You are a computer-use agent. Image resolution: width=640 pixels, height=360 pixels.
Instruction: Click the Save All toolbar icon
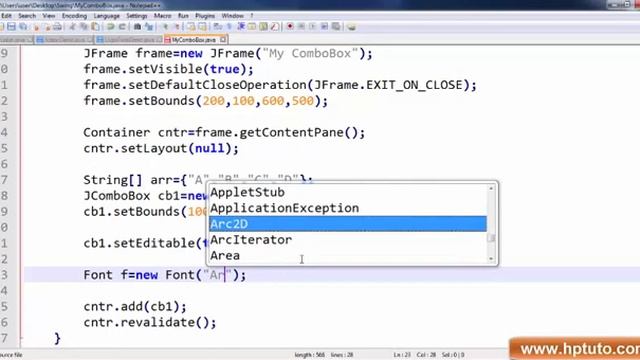[x=23, y=27]
